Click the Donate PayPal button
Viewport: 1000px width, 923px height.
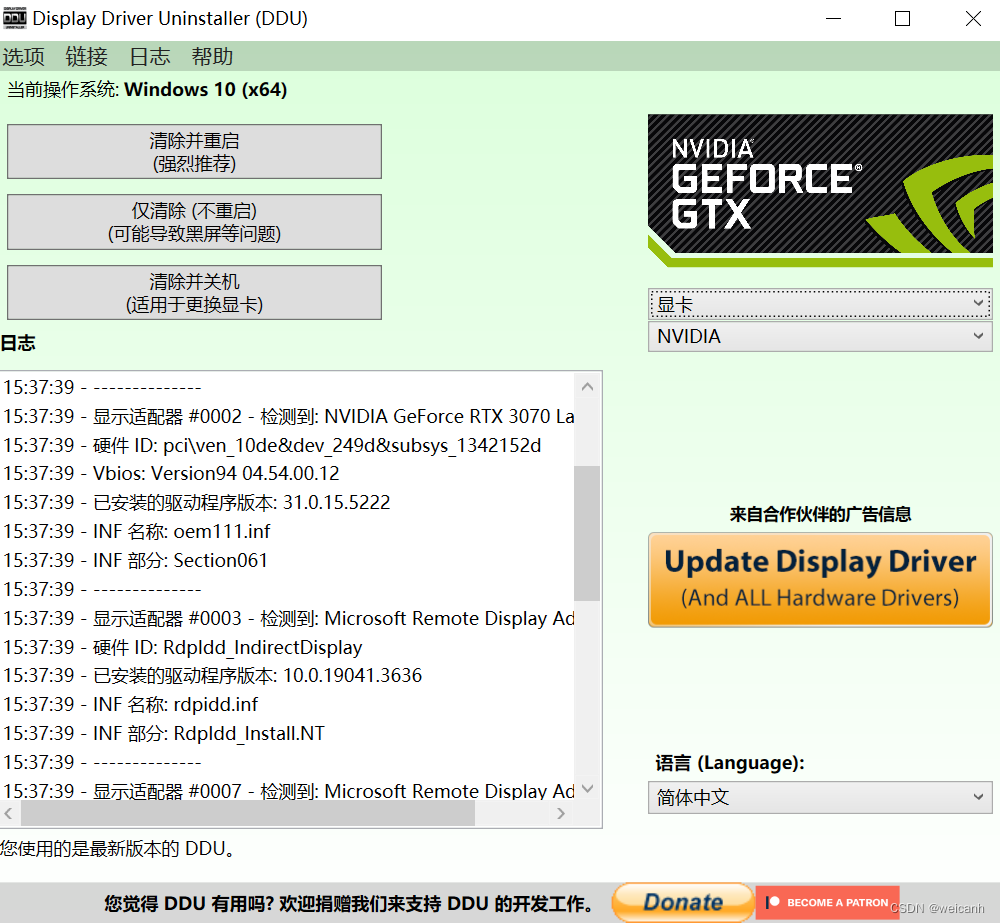(x=683, y=903)
